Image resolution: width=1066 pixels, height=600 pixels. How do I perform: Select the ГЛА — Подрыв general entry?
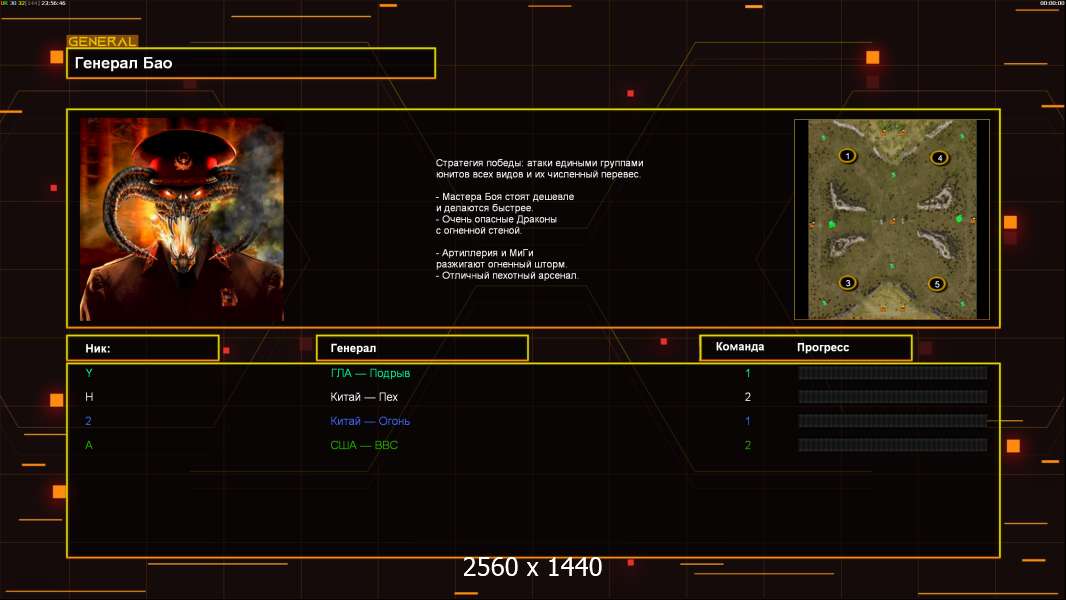click(371, 373)
